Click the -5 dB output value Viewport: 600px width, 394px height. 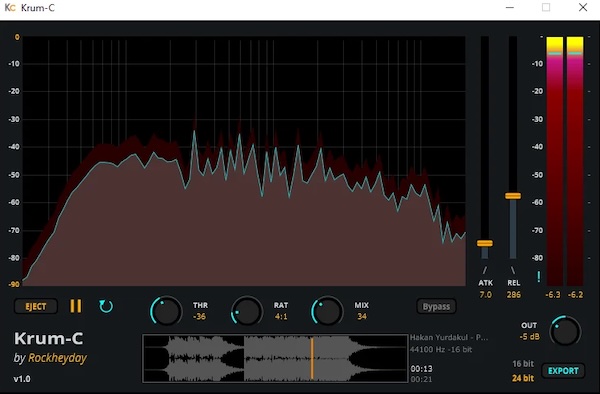(x=529, y=337)
